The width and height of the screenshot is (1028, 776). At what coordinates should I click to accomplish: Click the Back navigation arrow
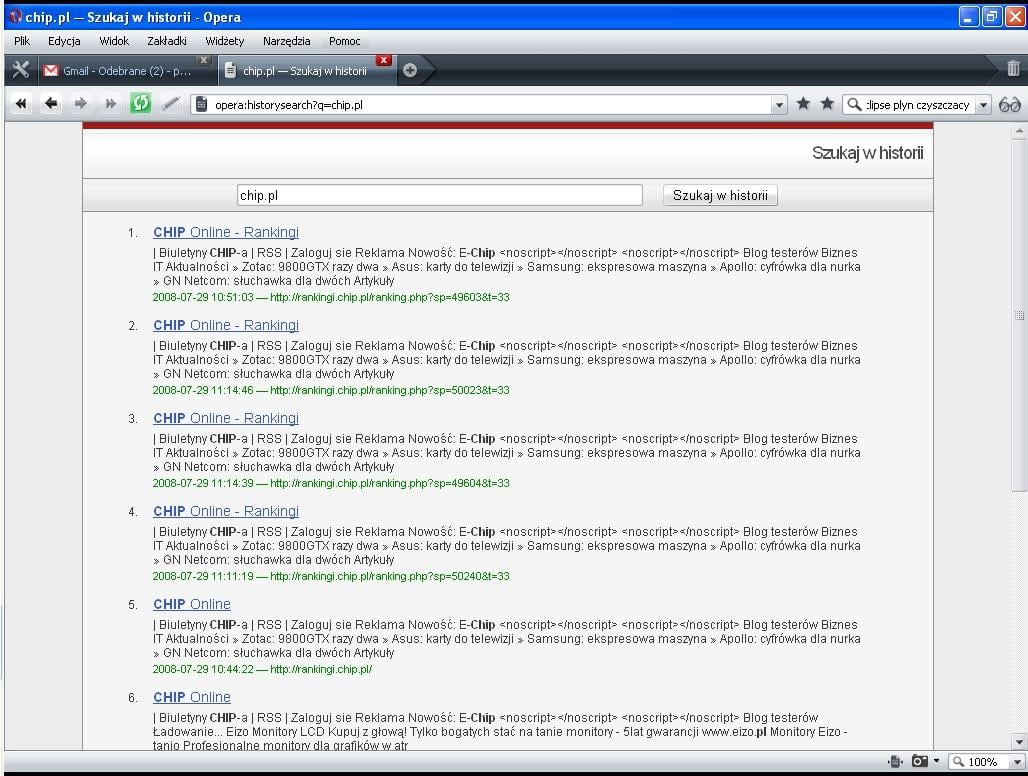coord(51,104)
